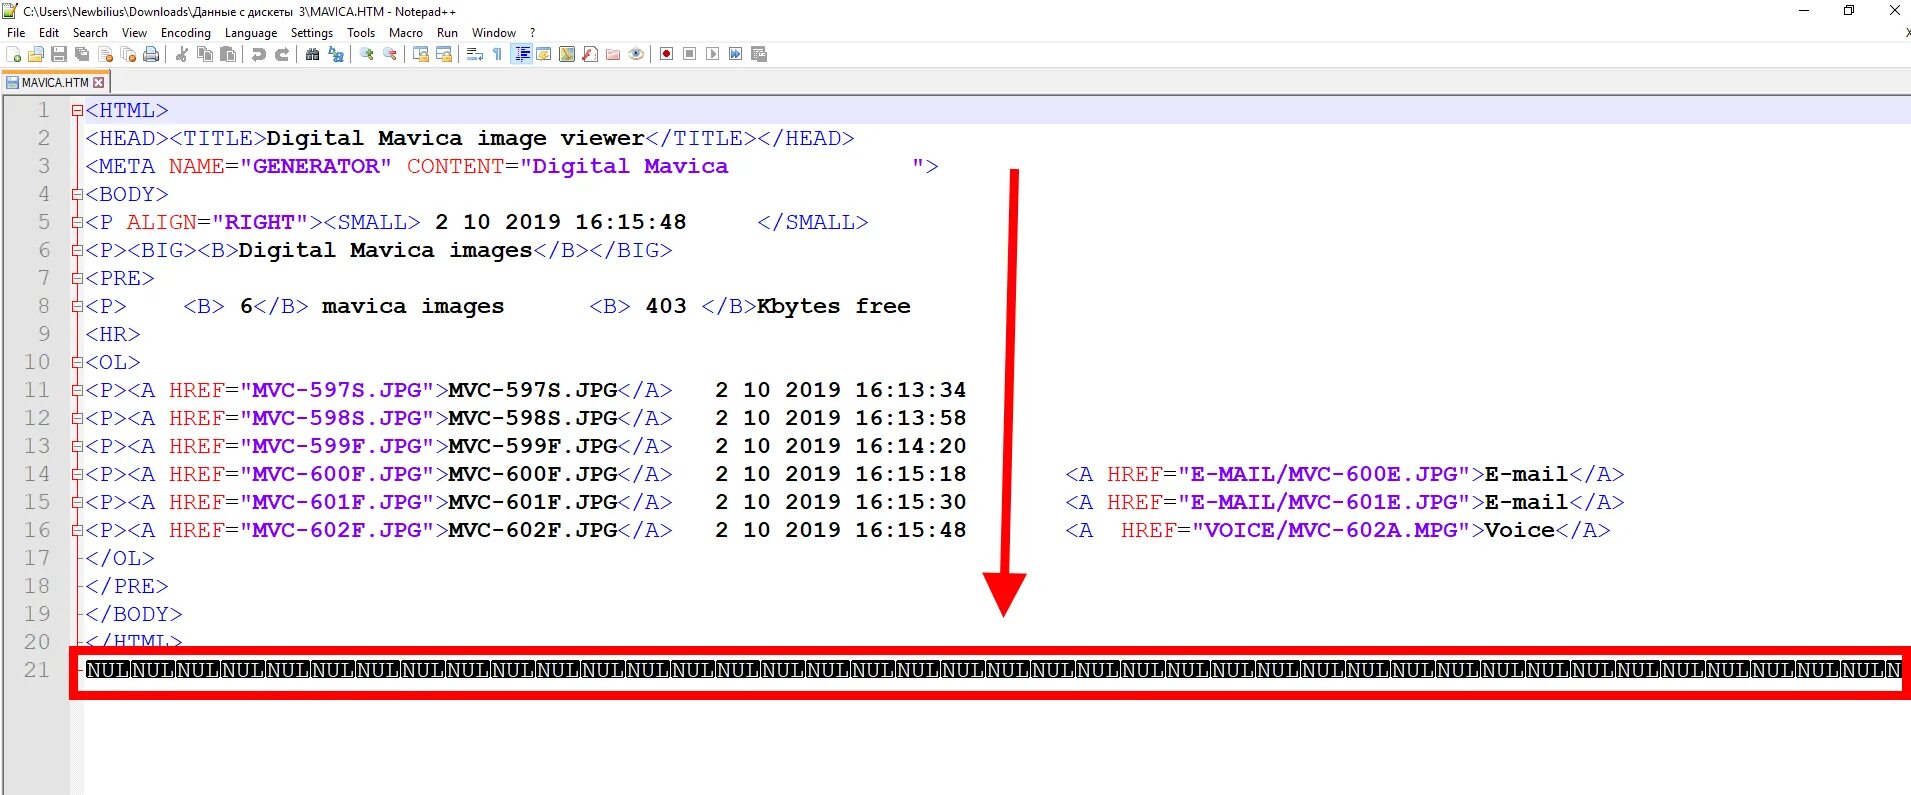Click the Print toolbar icon
Screen dimensions: 1911x795
[151, 54]
